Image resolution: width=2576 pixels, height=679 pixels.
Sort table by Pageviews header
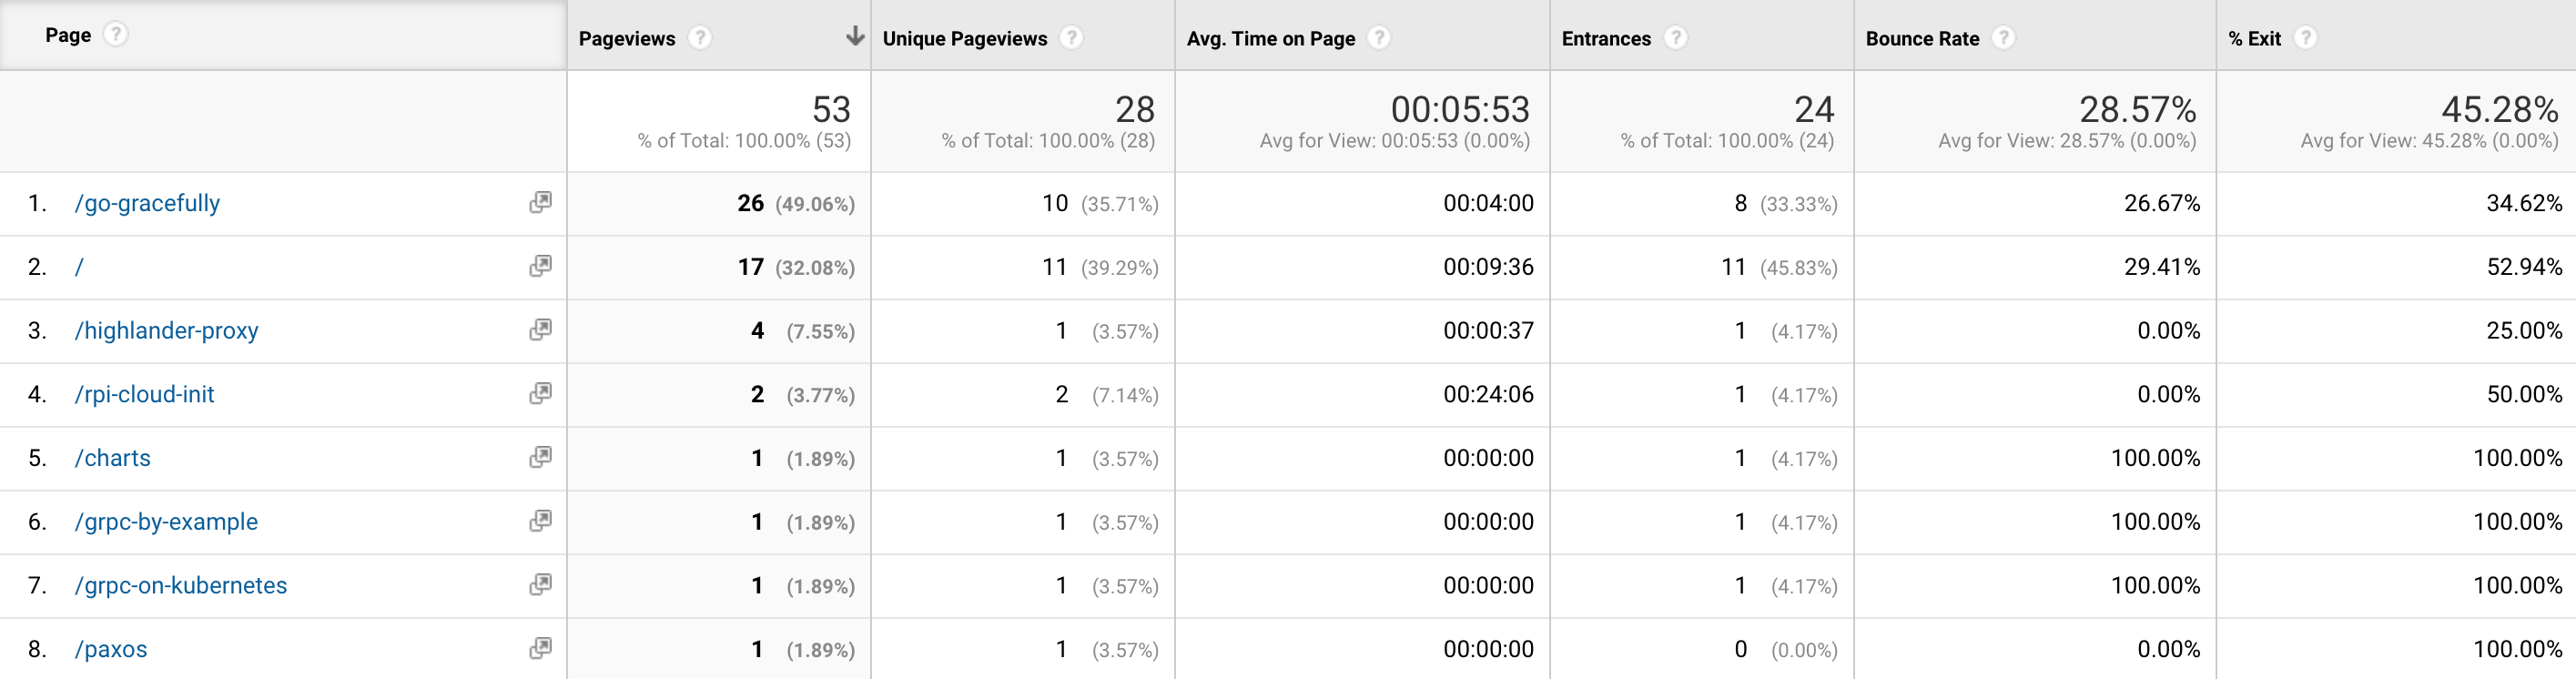(x=627, y=39)
